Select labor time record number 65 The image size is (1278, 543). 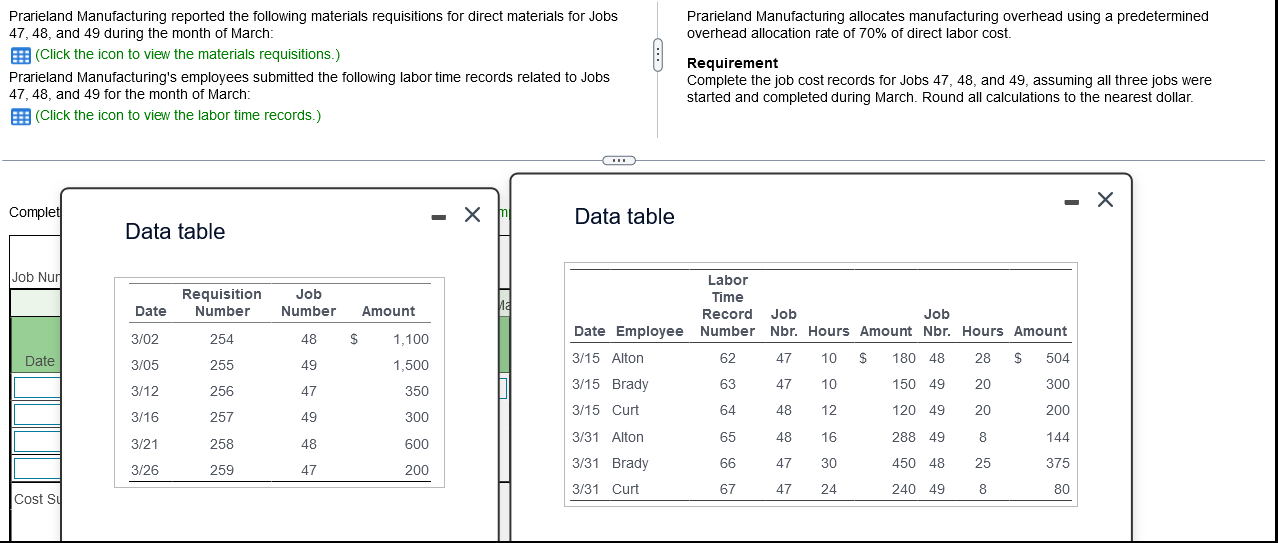click(728, 437)
